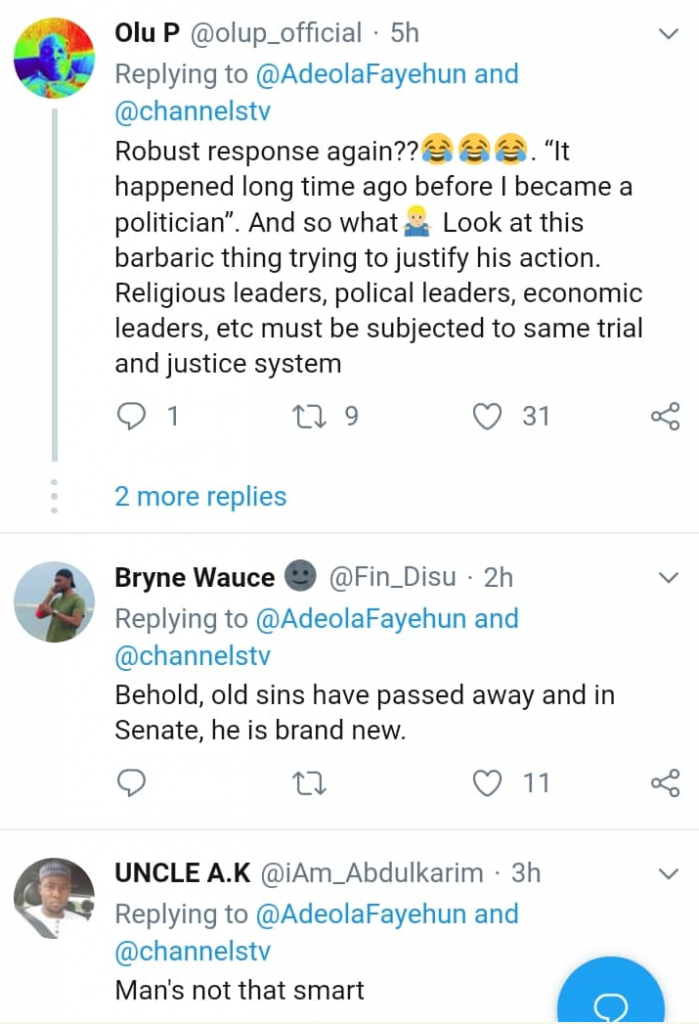Open Bryne Wauce's profile picture
Image resolution: width=699 pixels, height=1024 pixels.
(54, 602)
